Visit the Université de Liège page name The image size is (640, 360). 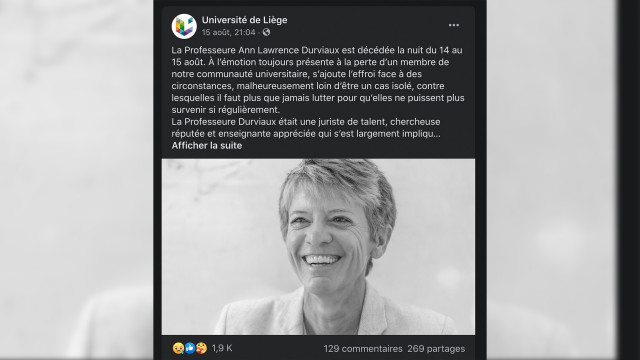tap(244, 20)
